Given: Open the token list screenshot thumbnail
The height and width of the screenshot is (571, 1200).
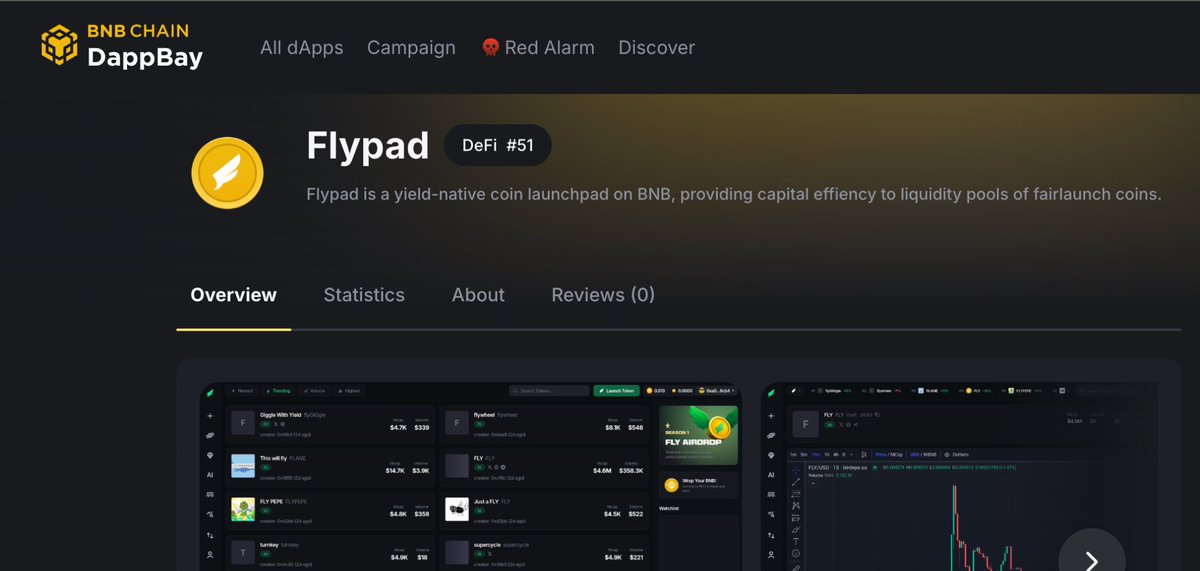Looking at the screenshot, I should click(x=468, y=476).
